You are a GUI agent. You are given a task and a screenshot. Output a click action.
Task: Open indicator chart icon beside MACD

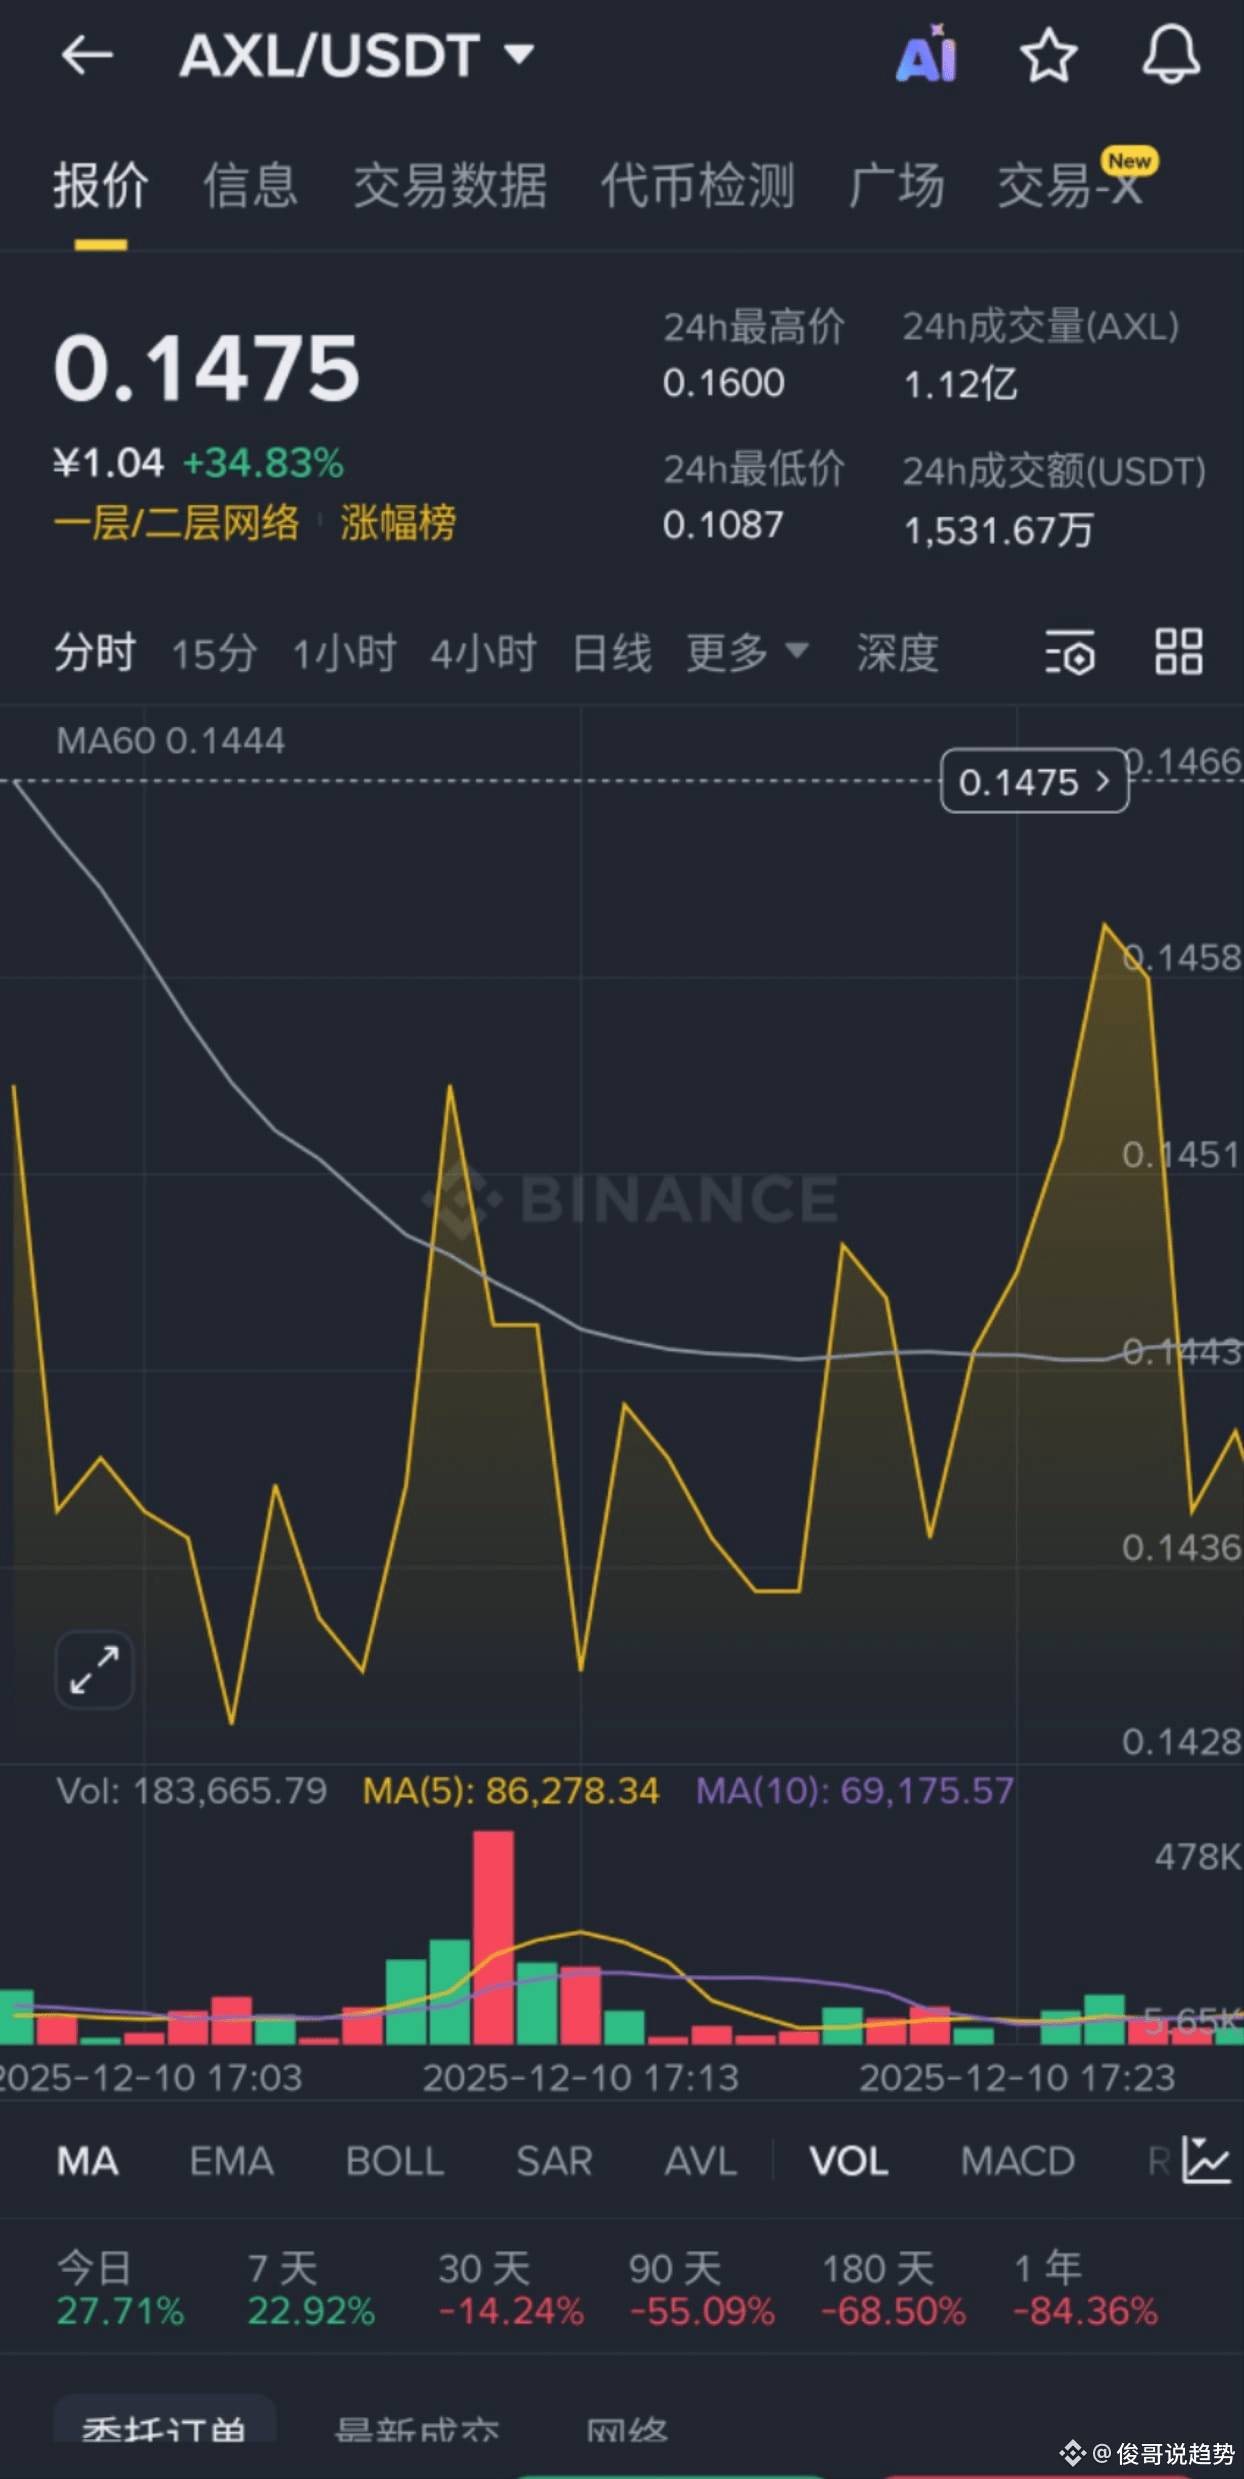(x=1206, y=2160)
